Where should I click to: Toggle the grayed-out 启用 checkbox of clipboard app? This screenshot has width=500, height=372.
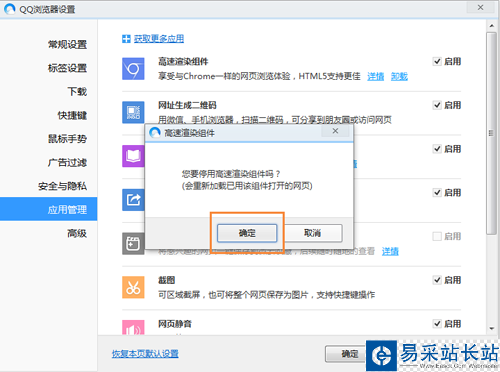(437, 236)
